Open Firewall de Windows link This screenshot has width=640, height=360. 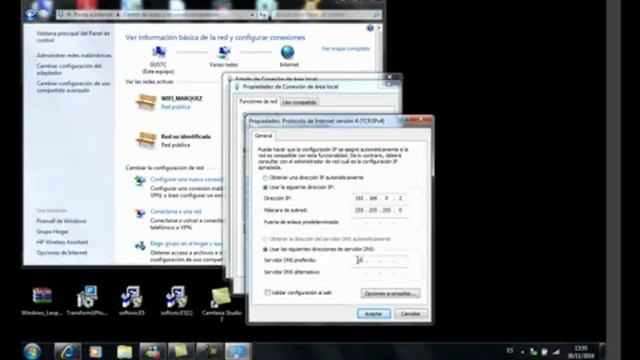(x=61, y=221)
